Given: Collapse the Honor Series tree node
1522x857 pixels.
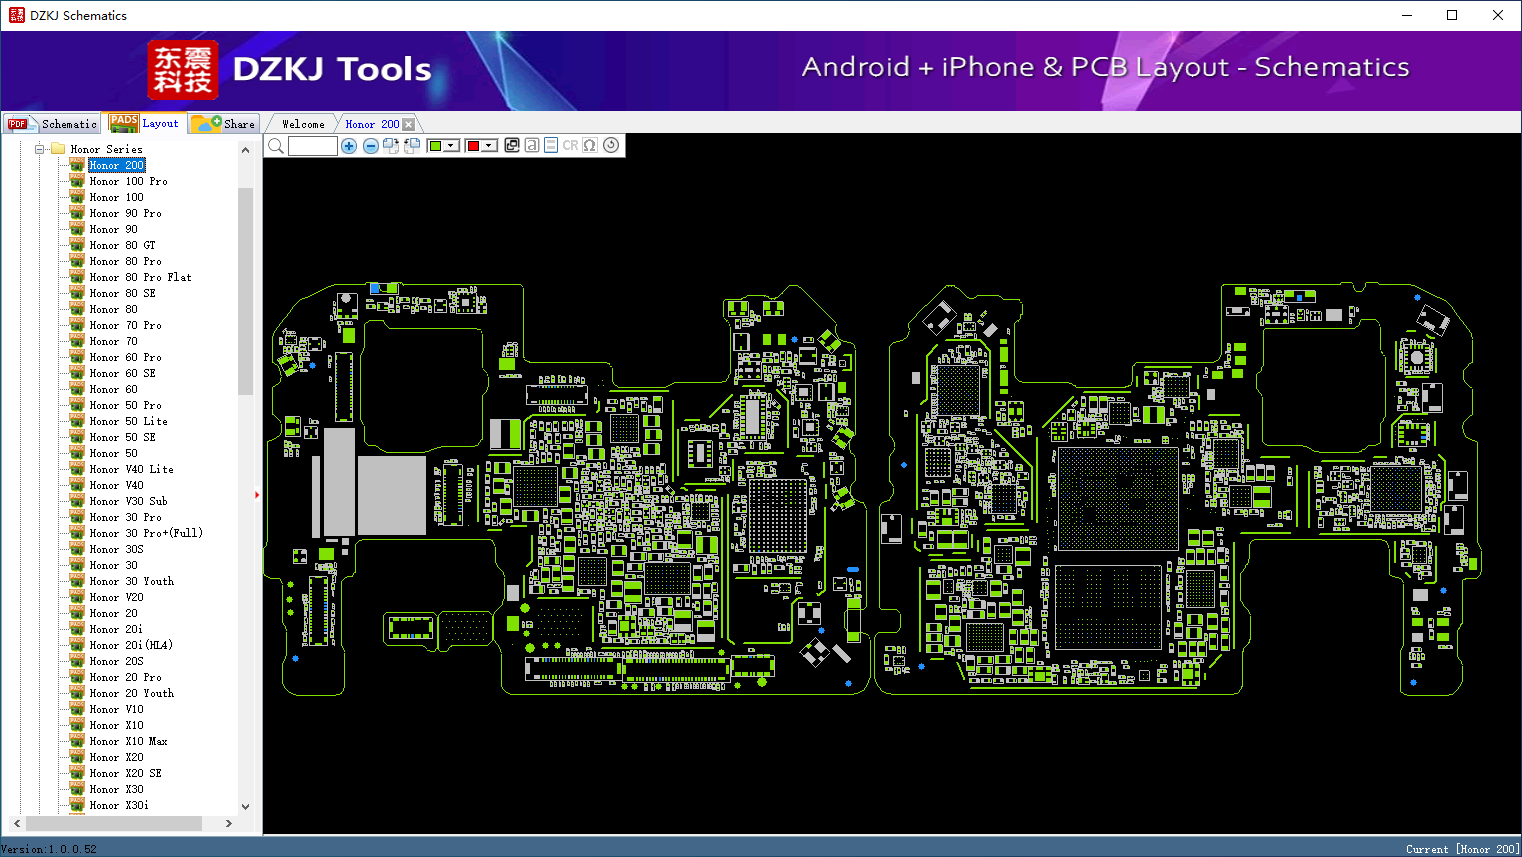Looking at the screenshot, I should click(x=40, y=149).
